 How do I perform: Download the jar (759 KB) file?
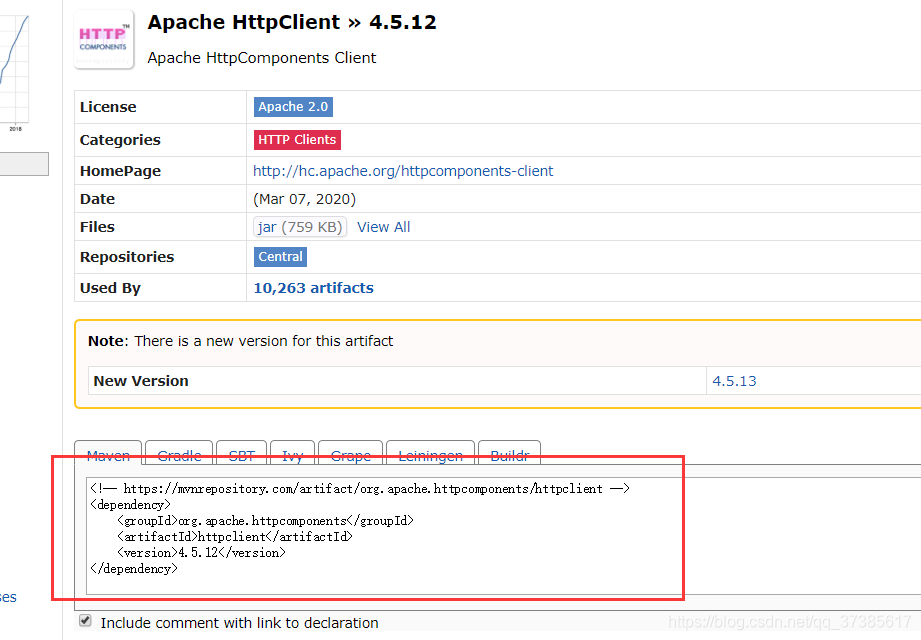[300, 227]
